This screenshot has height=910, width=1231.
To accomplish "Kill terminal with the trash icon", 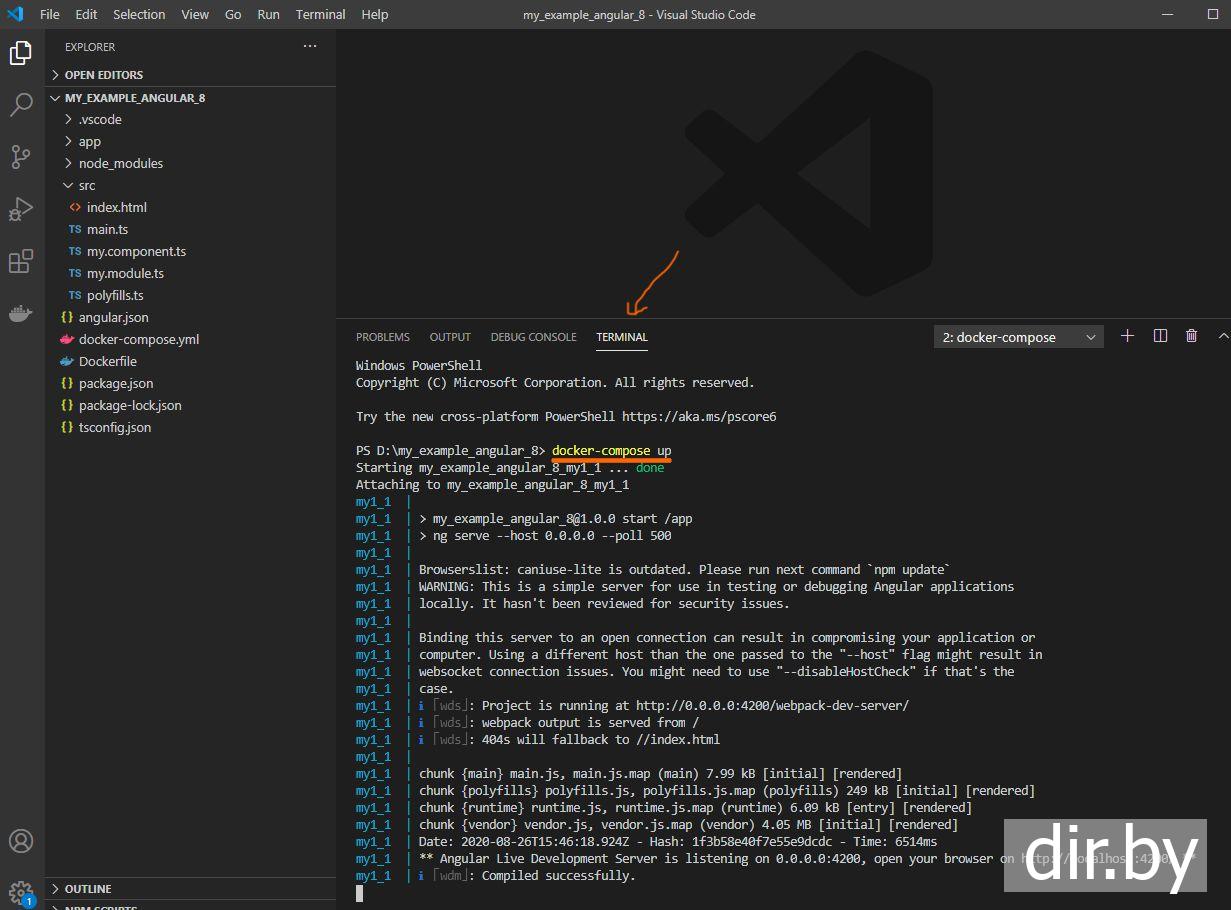I will click(x=1191, y=336).
